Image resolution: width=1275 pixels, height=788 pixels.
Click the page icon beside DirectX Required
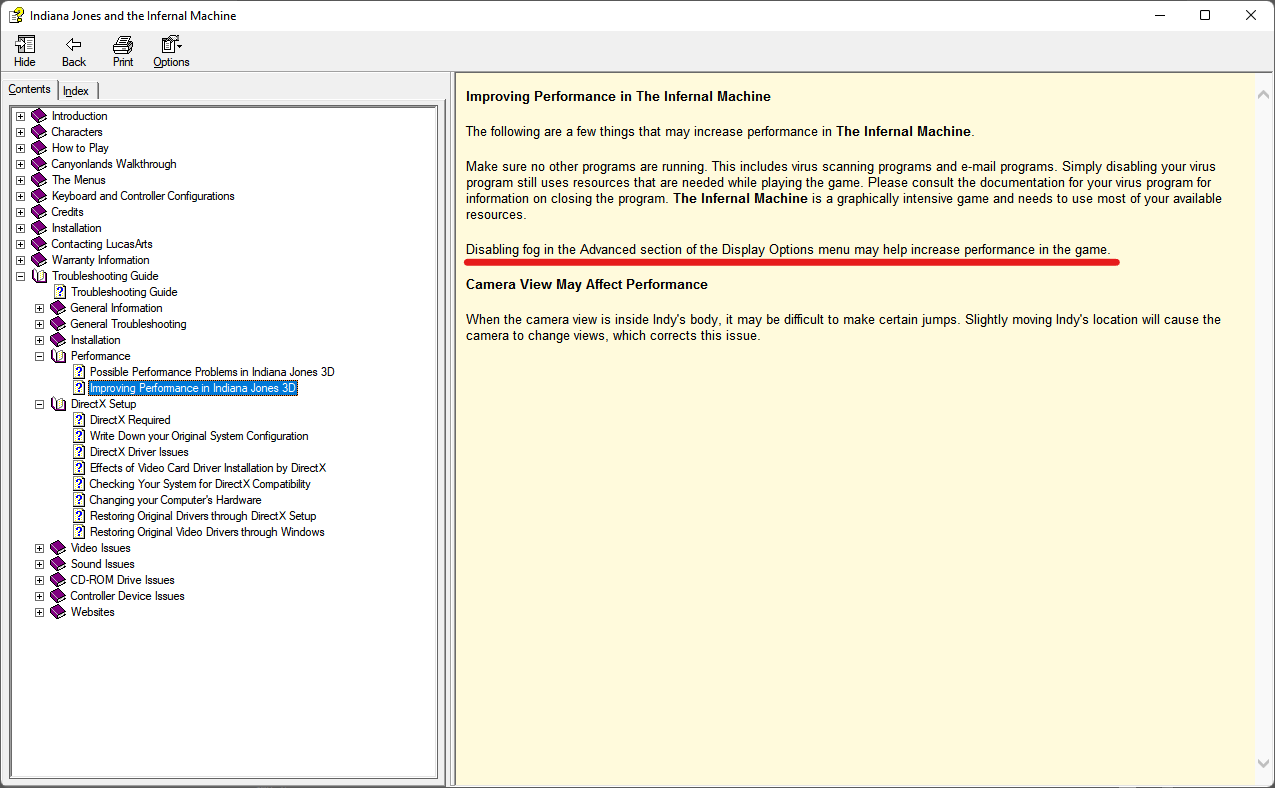(79, 420)
